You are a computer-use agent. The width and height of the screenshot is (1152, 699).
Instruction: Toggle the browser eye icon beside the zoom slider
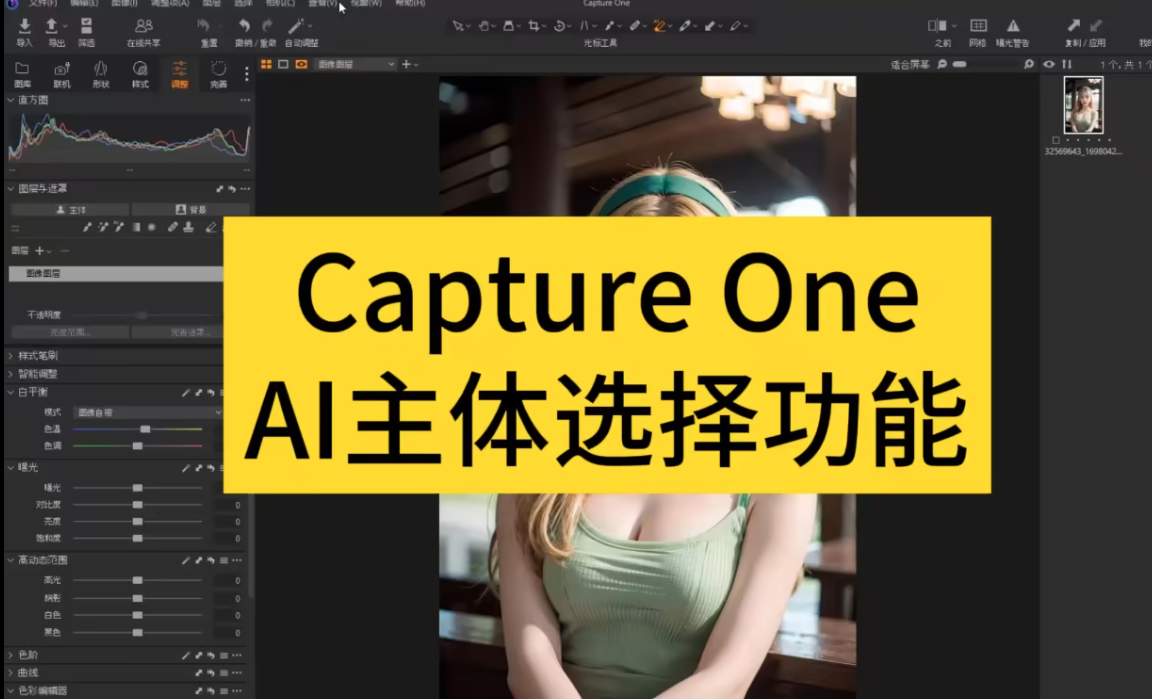1048,64
